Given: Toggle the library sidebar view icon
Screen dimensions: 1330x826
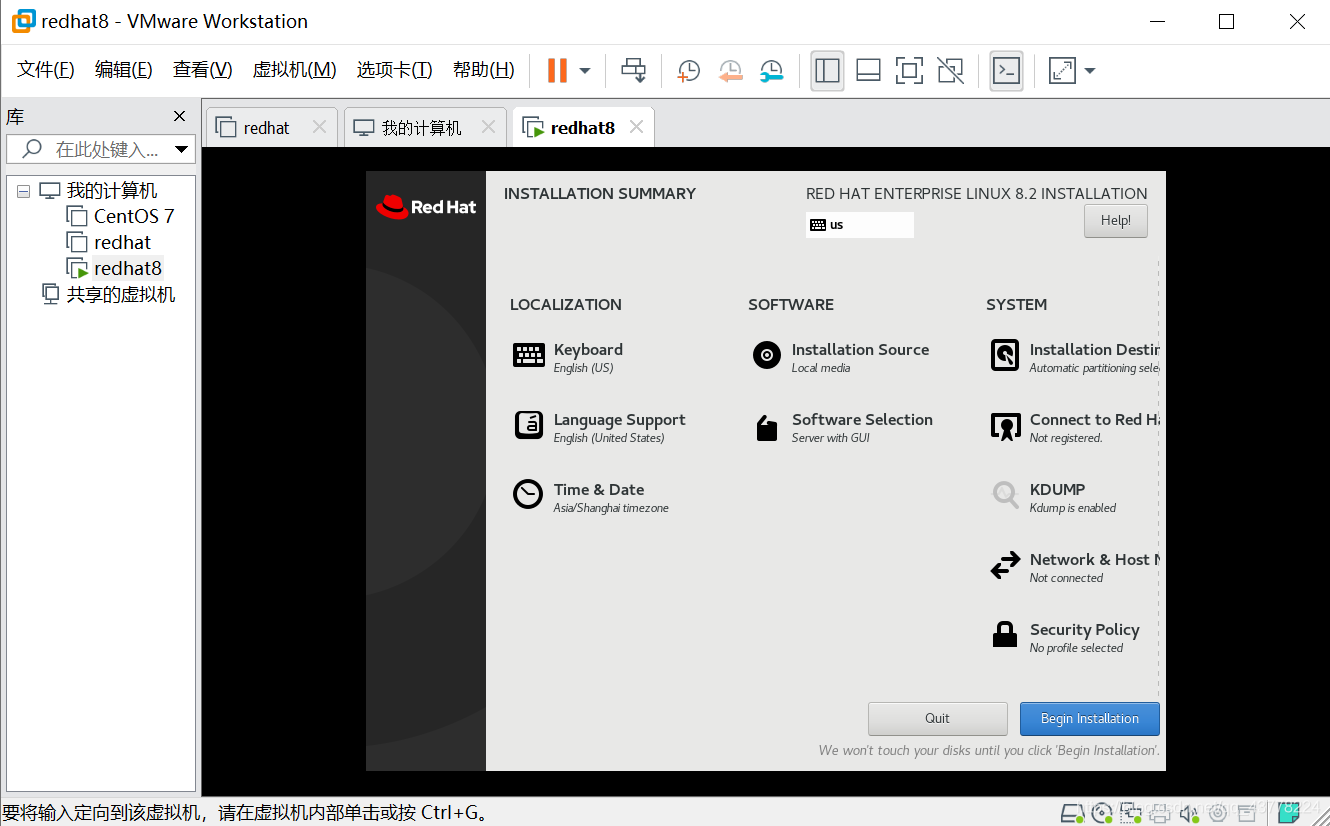Looking at the screenshot, I should click(x=827, y=70).
